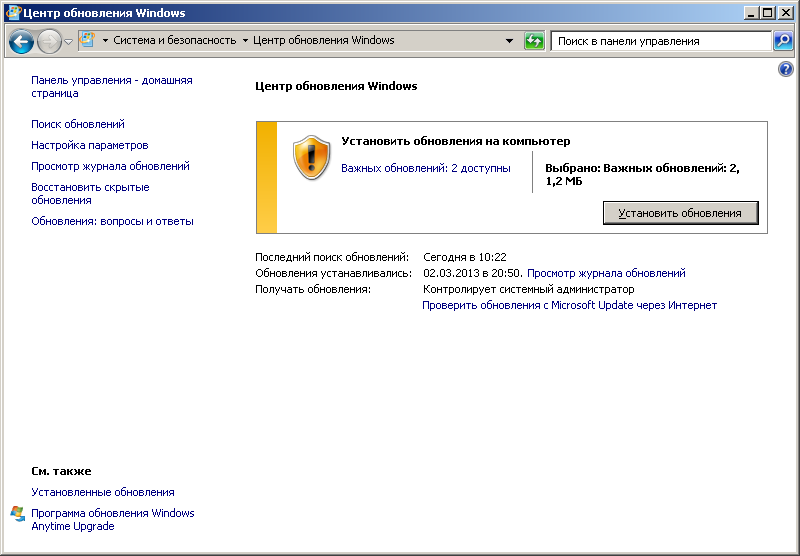The image size is (800, 556).
Task: Focus the "Поиск в панели управления" search field
Action: (661, 41)
